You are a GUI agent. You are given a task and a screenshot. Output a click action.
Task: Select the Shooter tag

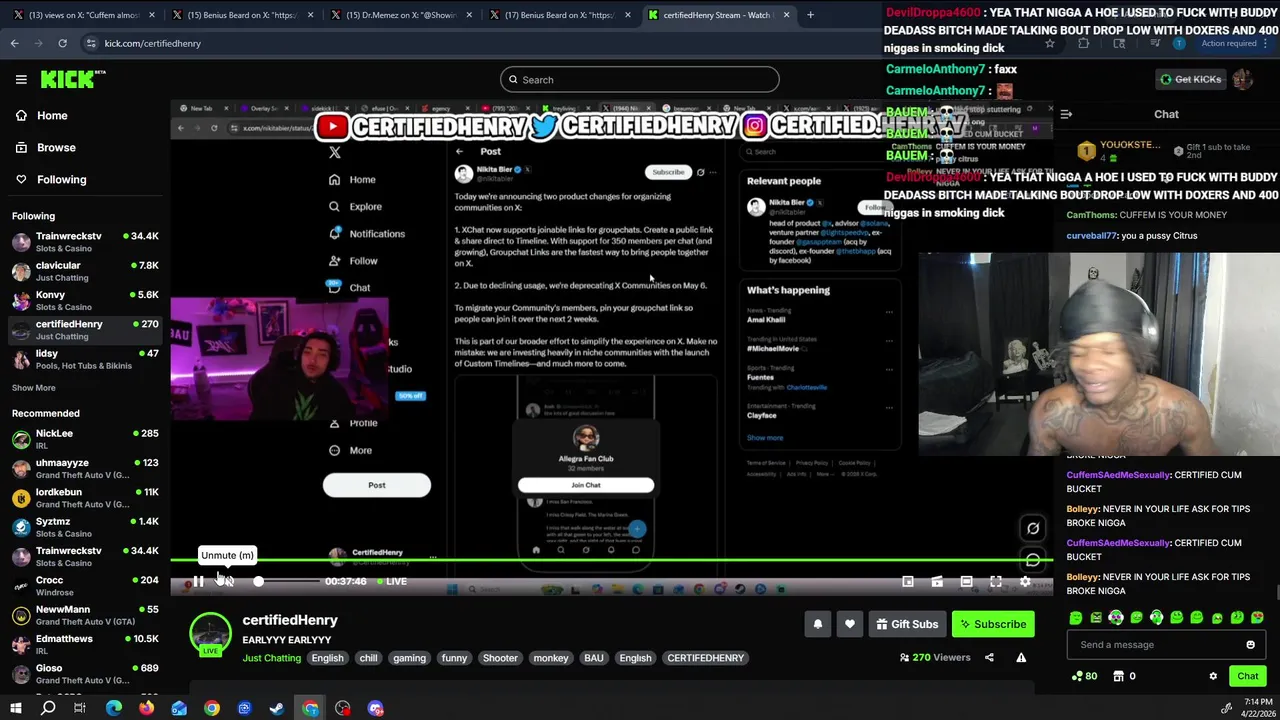(x=500, y=658)
